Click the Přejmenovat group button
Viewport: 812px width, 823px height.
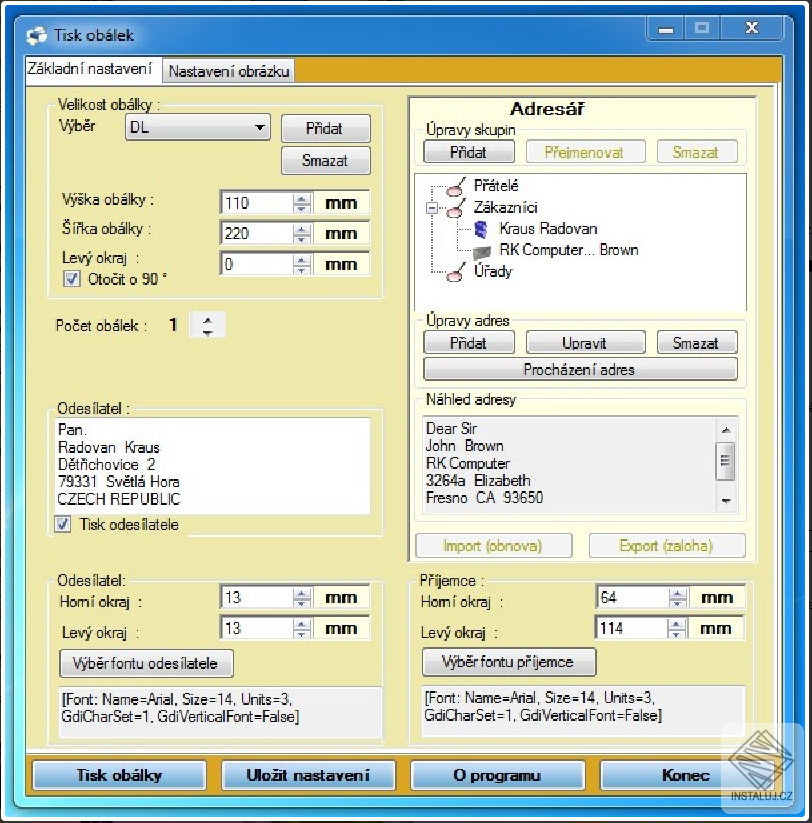coord(585,152)
